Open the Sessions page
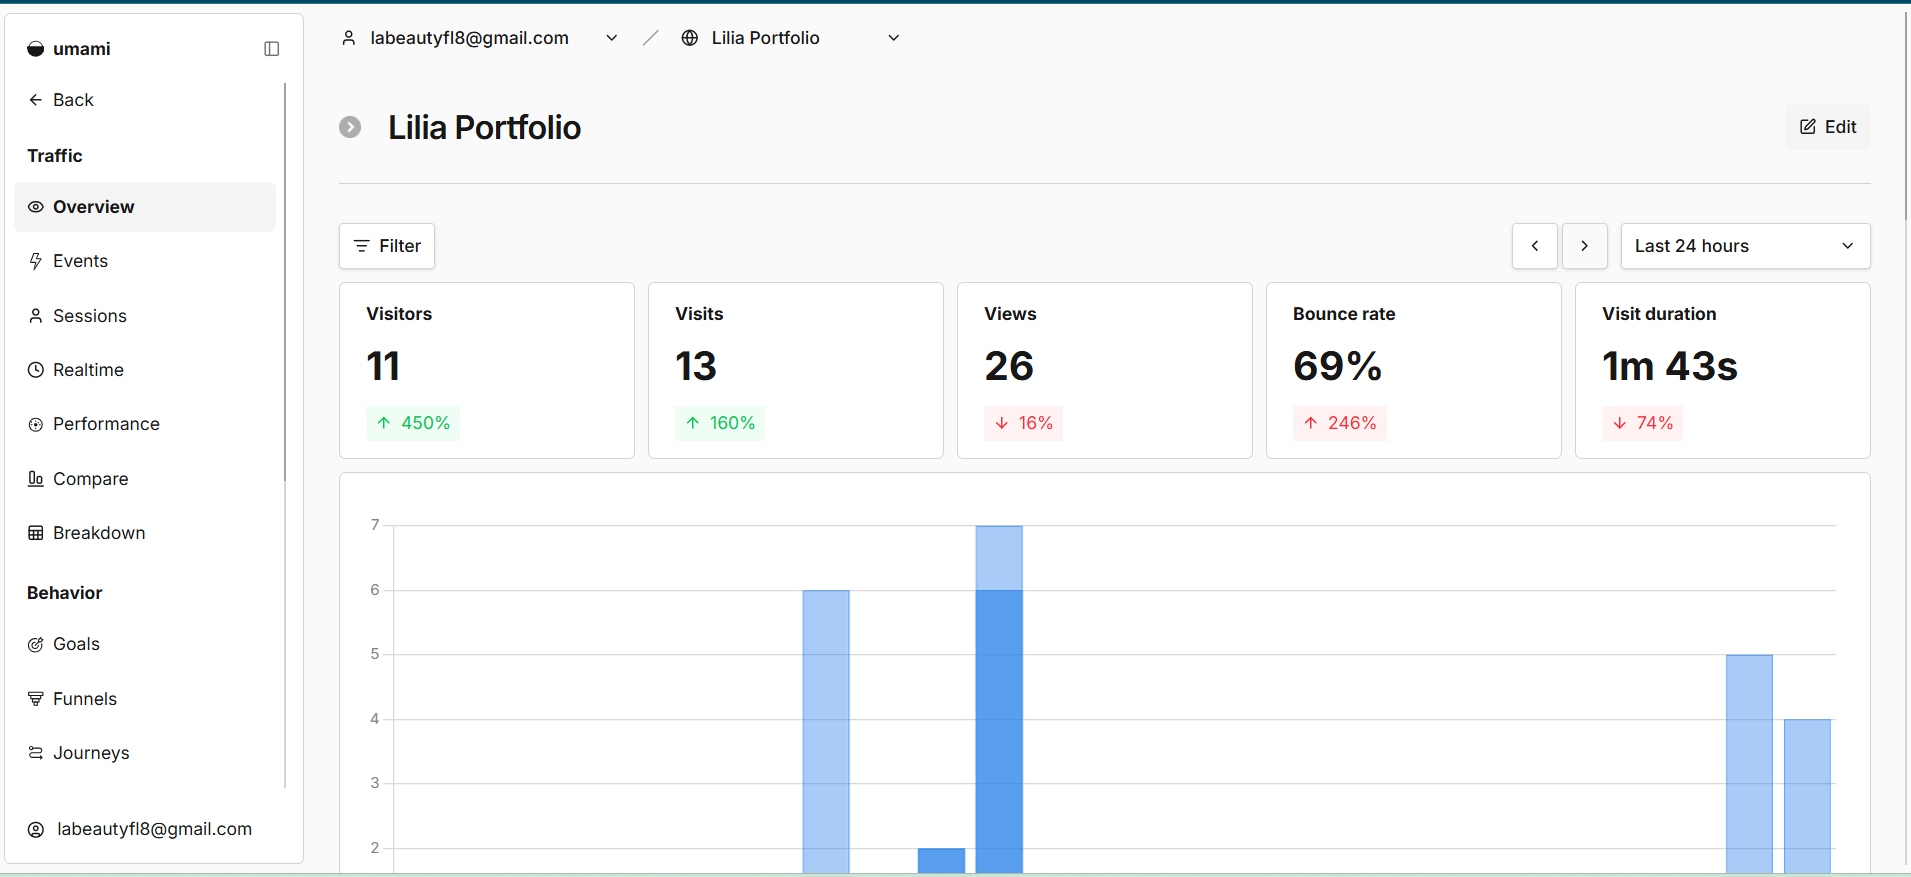This screenshot has width=1911, height=877. (145, 316)
